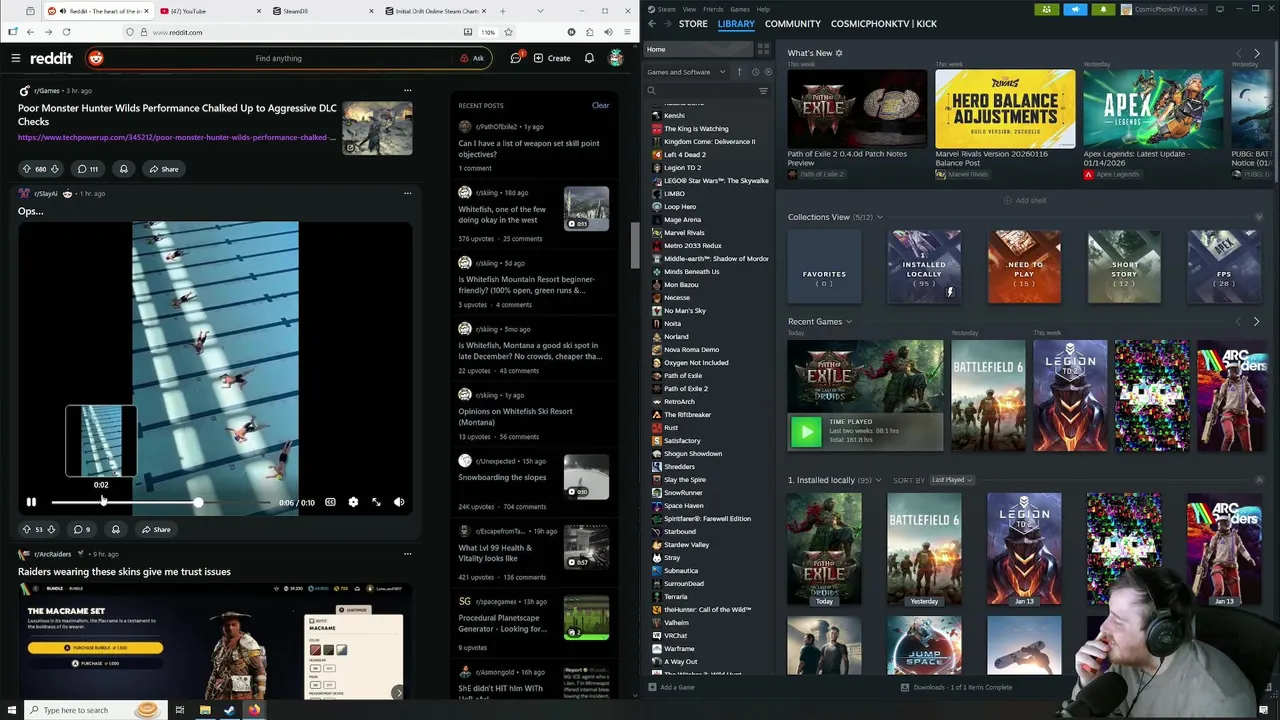Open the FAVORITES collection tile
1280x720 pixels.
click(x=824, y=267)
